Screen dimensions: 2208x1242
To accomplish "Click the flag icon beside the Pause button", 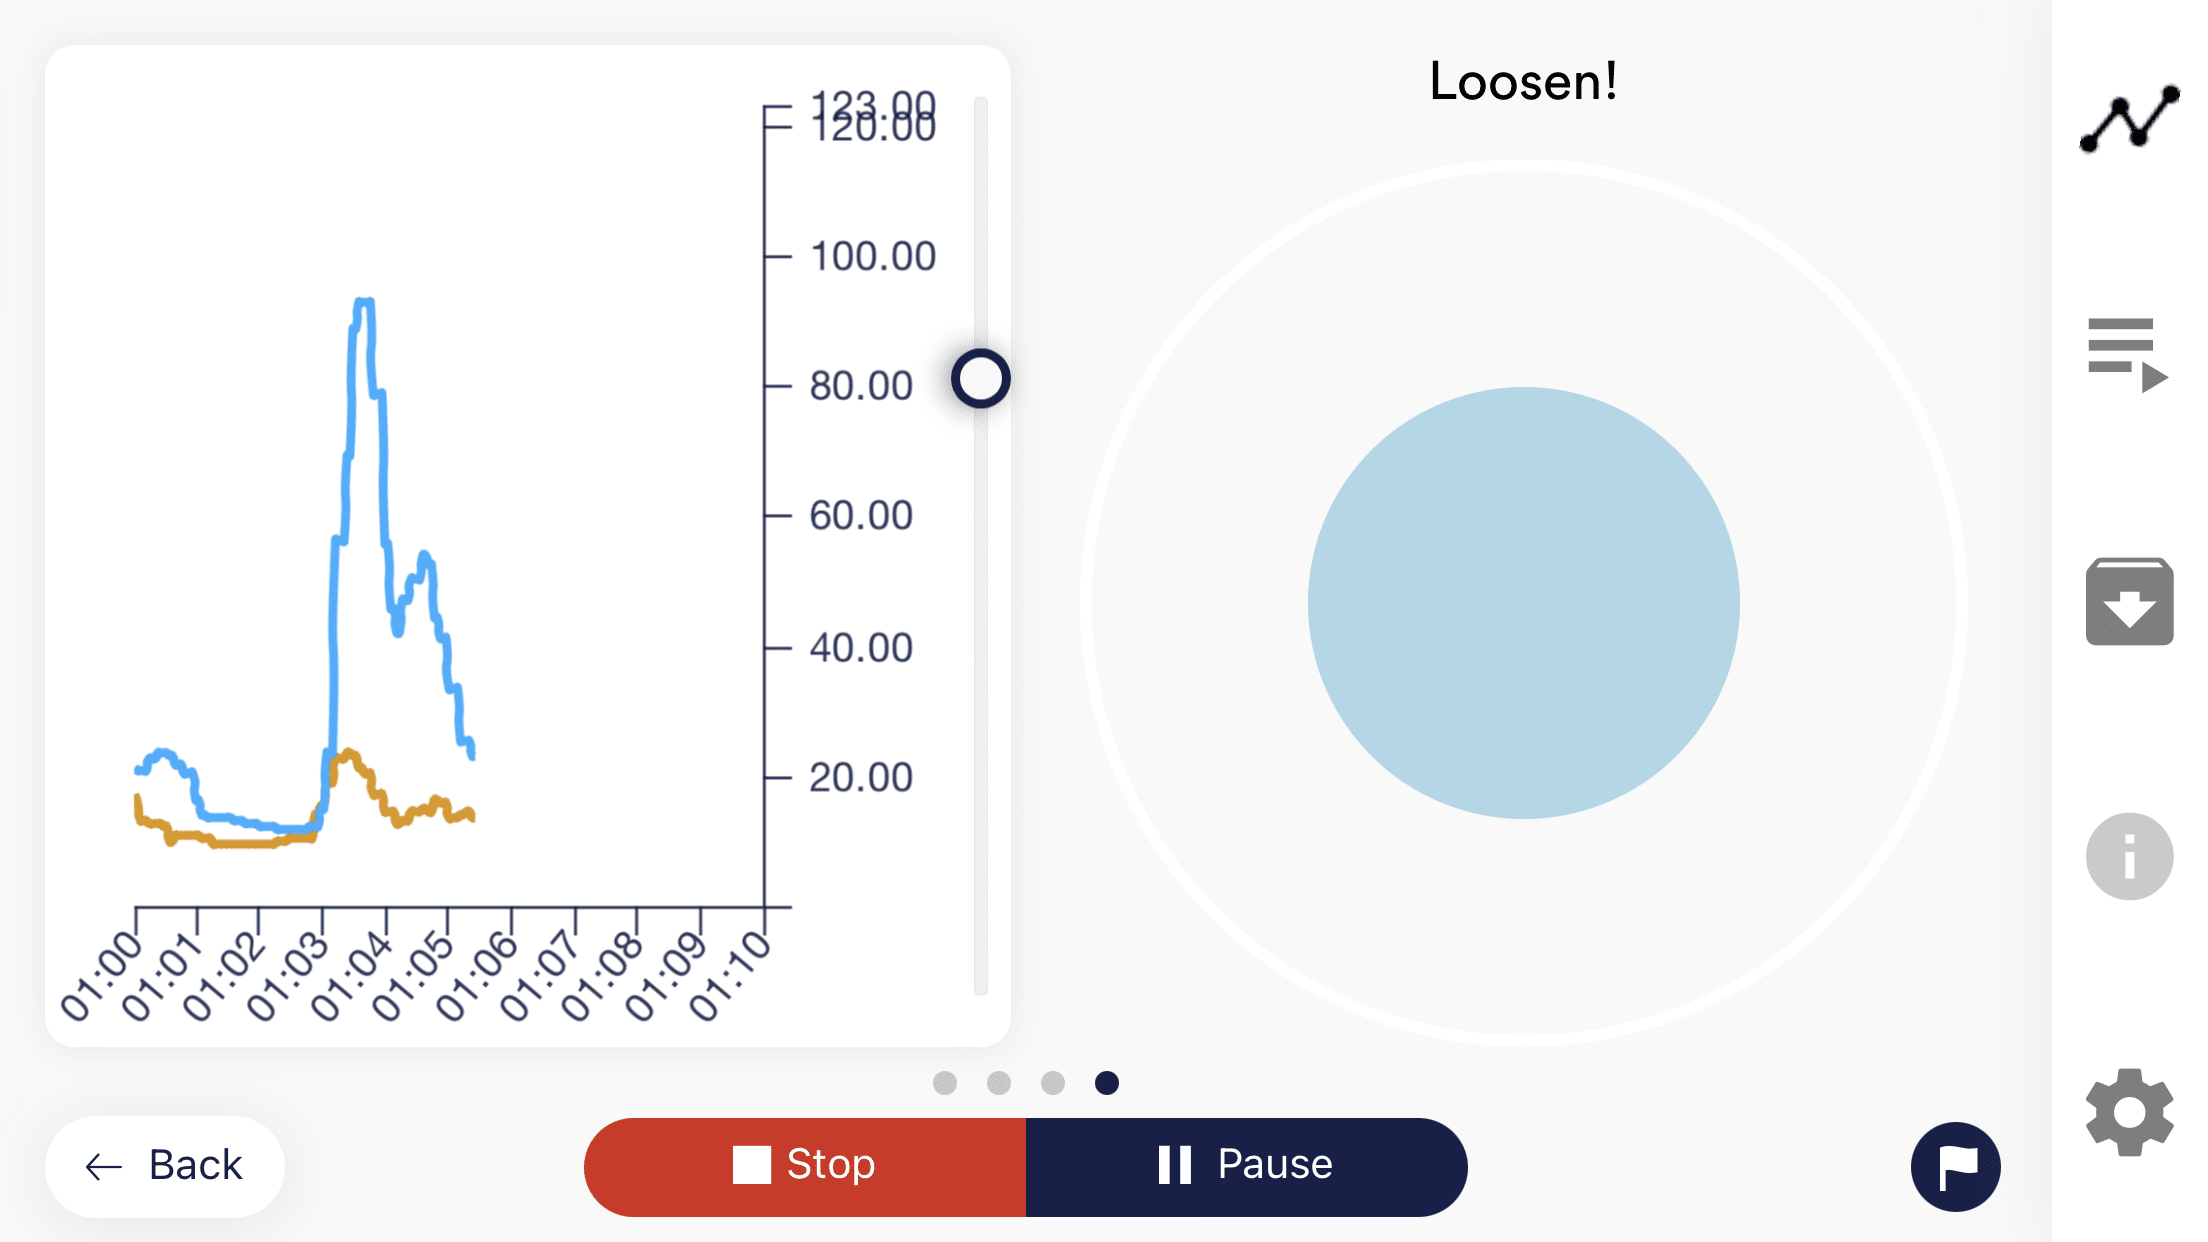I will tap(1954, 1165).
